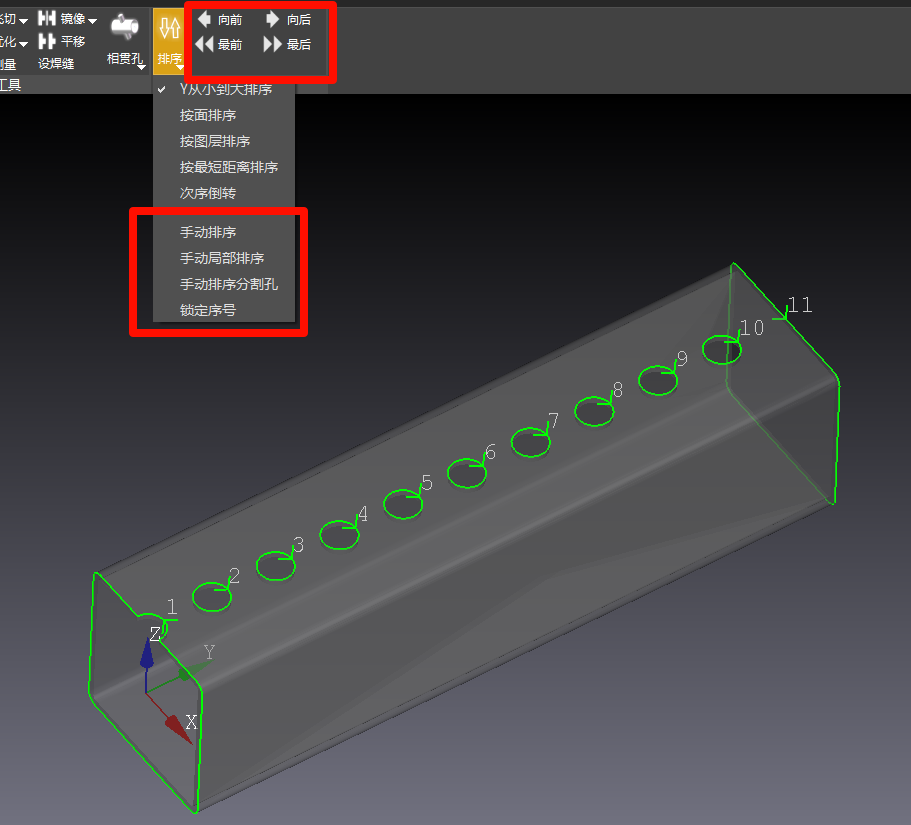Click the 向后 move backward arrow
911x825 pixels.
[x=272, y=19]
